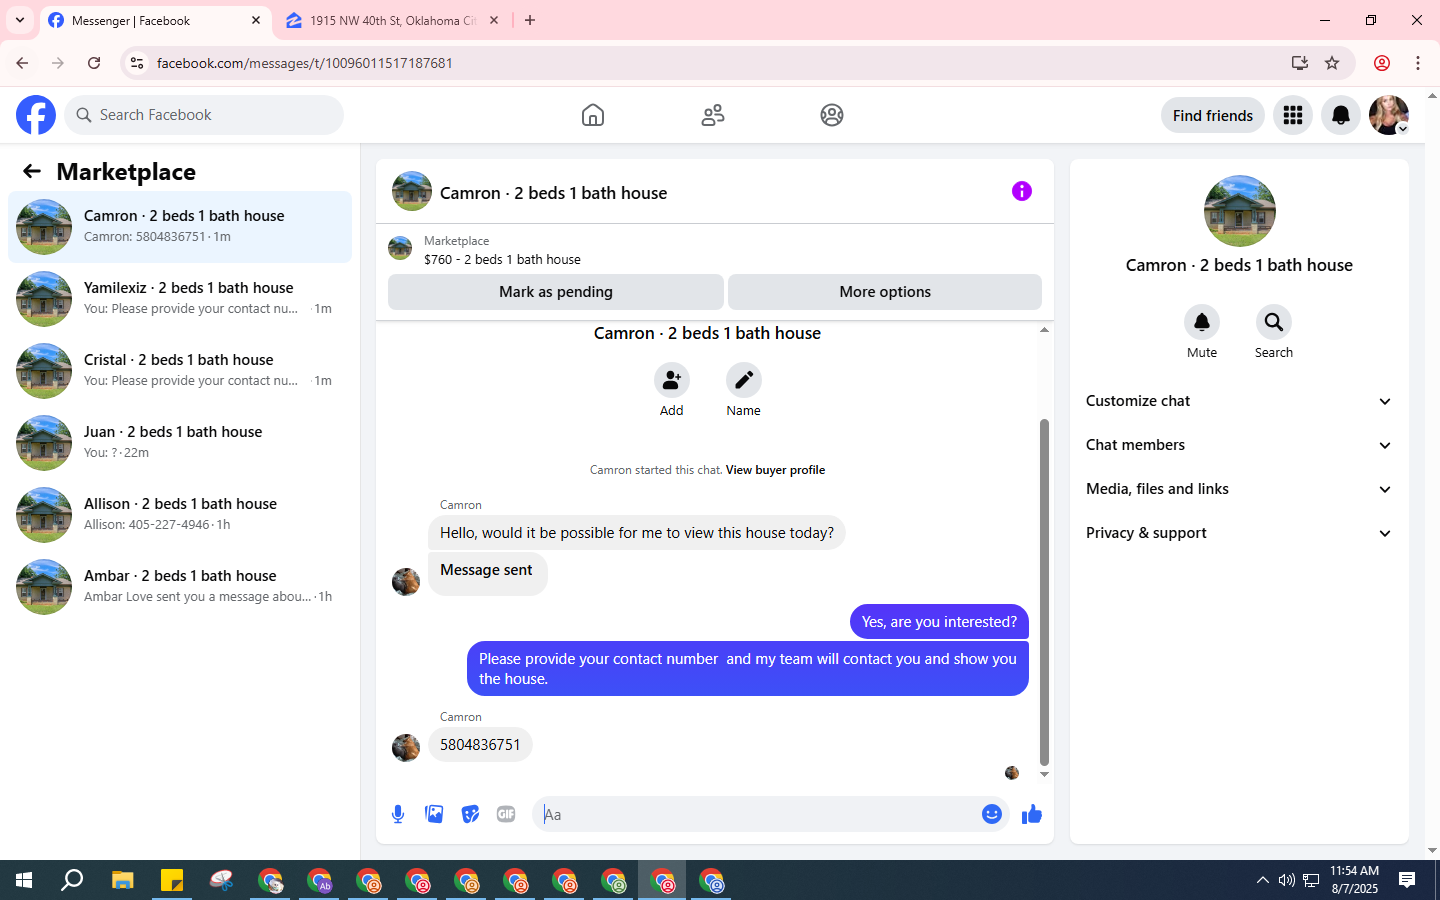Click the 5804836751 message bubble
The height and width of the screenshot is (900, 1440).
(x=480, y=745)
